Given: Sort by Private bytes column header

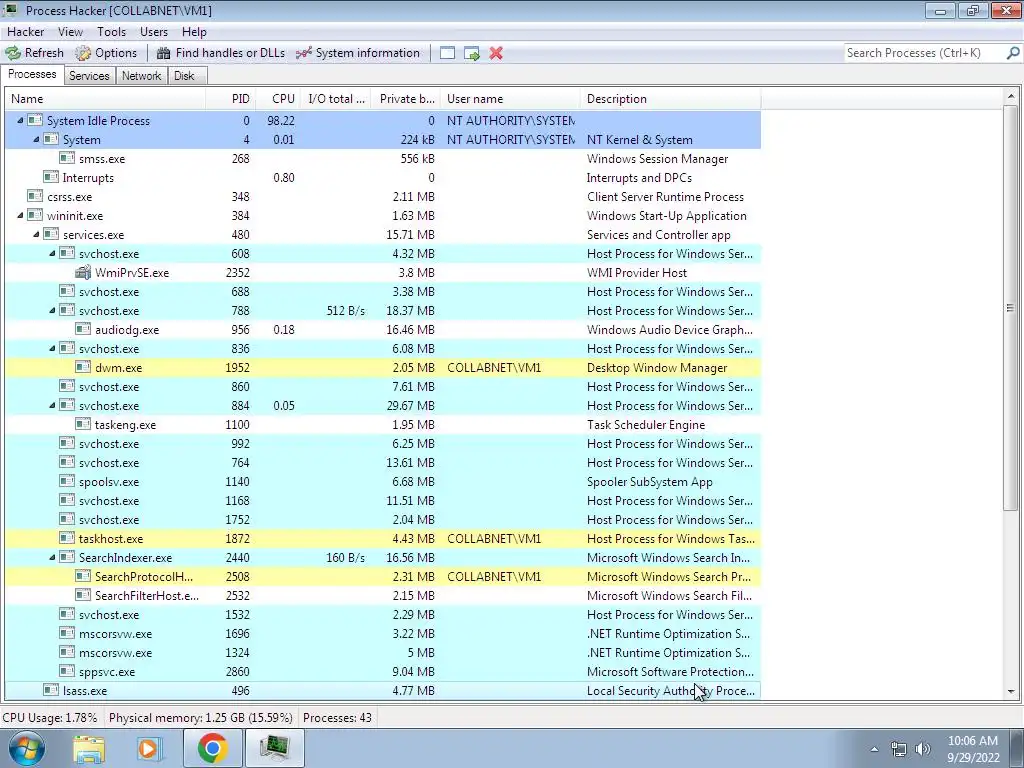Looking at the screenshot, I should pyautogui.click(x=406, y=99).
